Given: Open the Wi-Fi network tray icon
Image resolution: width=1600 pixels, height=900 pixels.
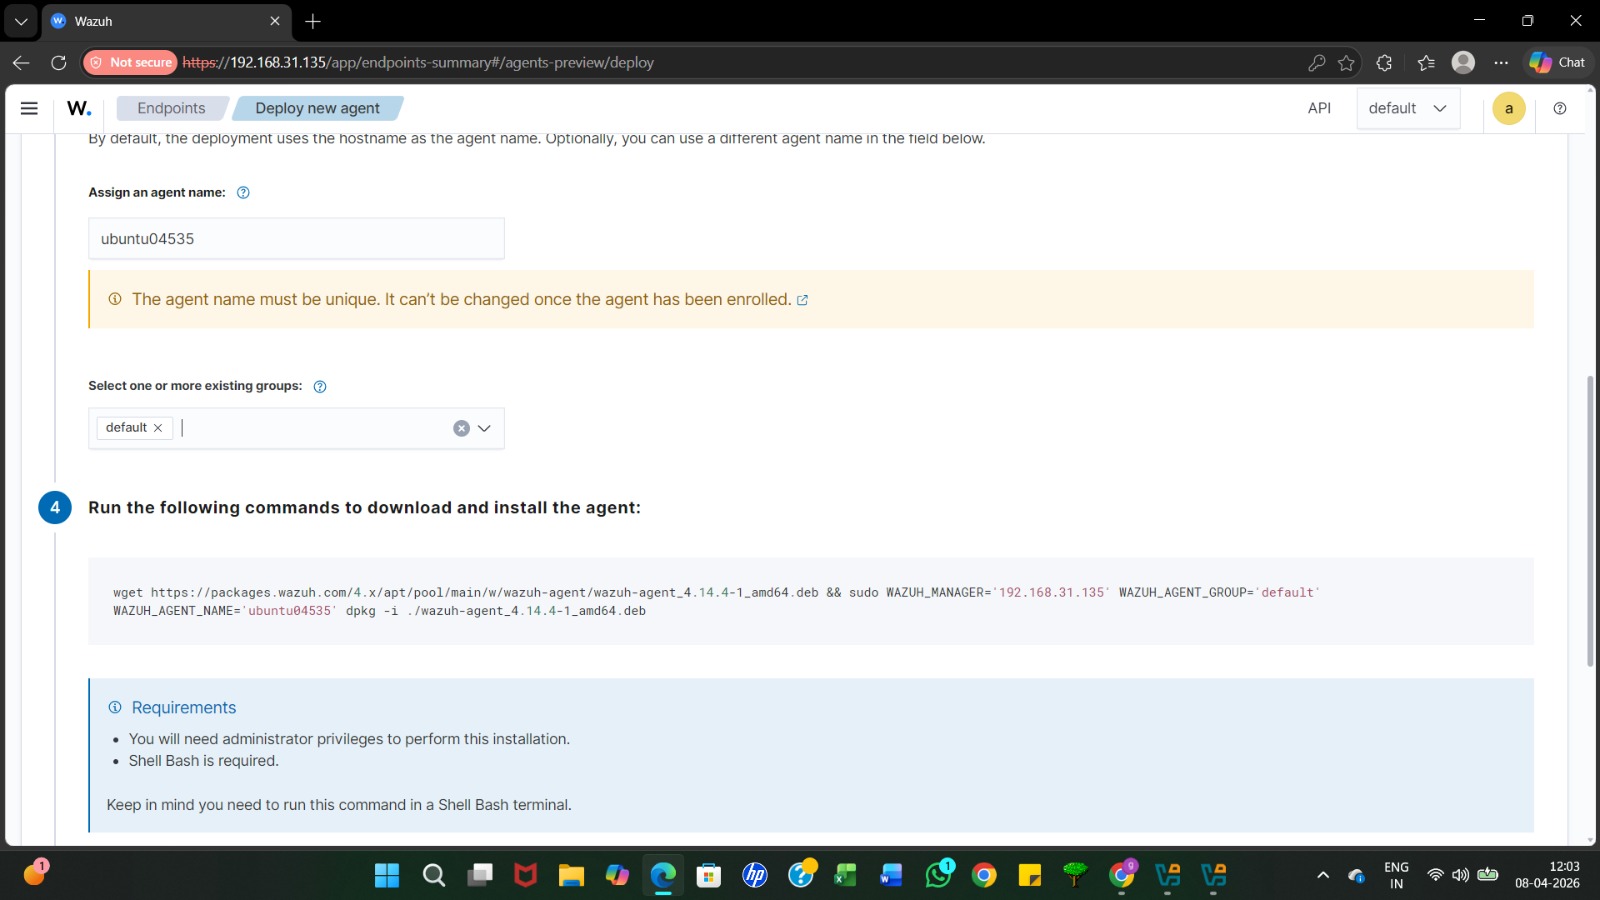Looking at the screenshot, I should click(1435, 875).
